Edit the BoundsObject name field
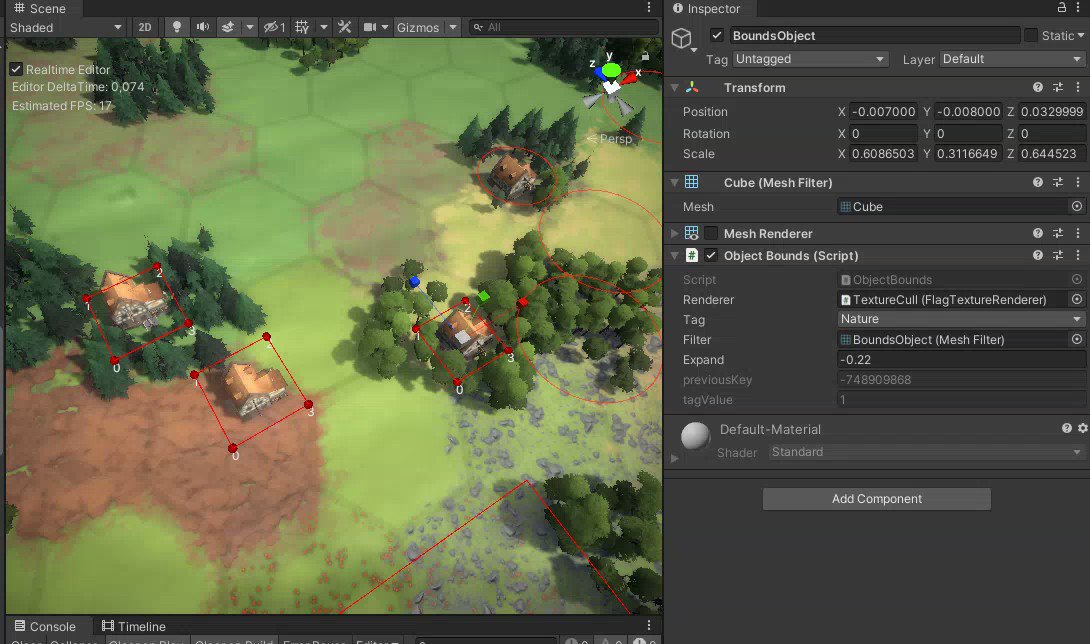Viewport: 1090px width, 644px height. pos(874,35)
